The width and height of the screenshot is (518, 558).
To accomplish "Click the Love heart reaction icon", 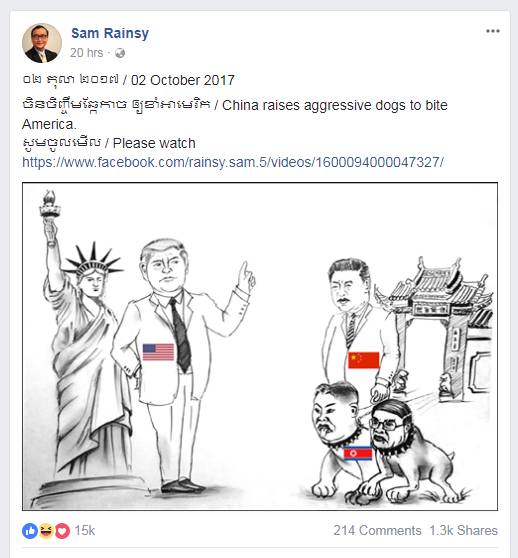I will click(x=62, y=531).
